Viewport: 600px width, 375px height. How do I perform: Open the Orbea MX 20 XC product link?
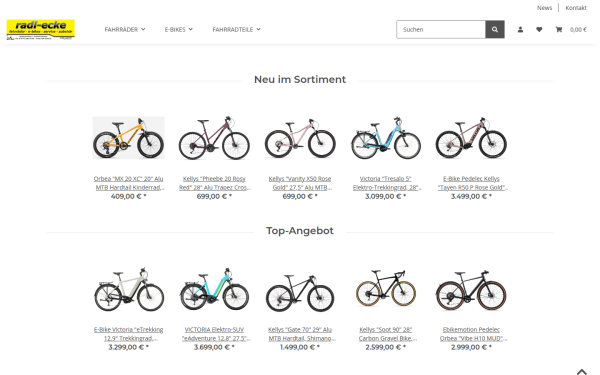129,183
